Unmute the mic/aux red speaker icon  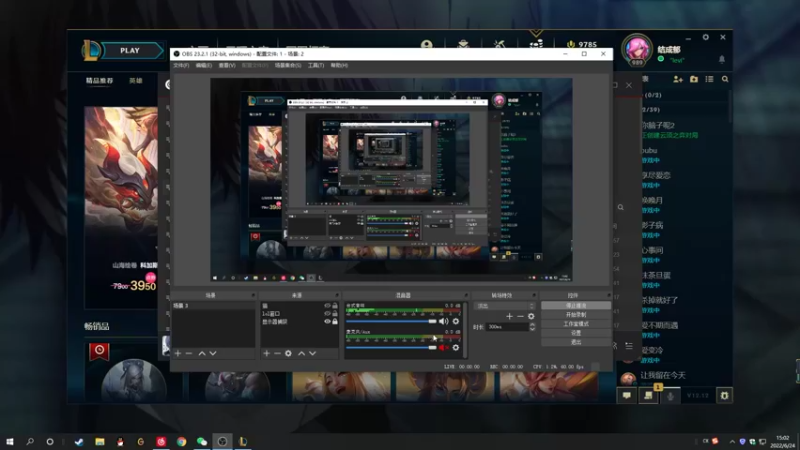tap(444, 347)
